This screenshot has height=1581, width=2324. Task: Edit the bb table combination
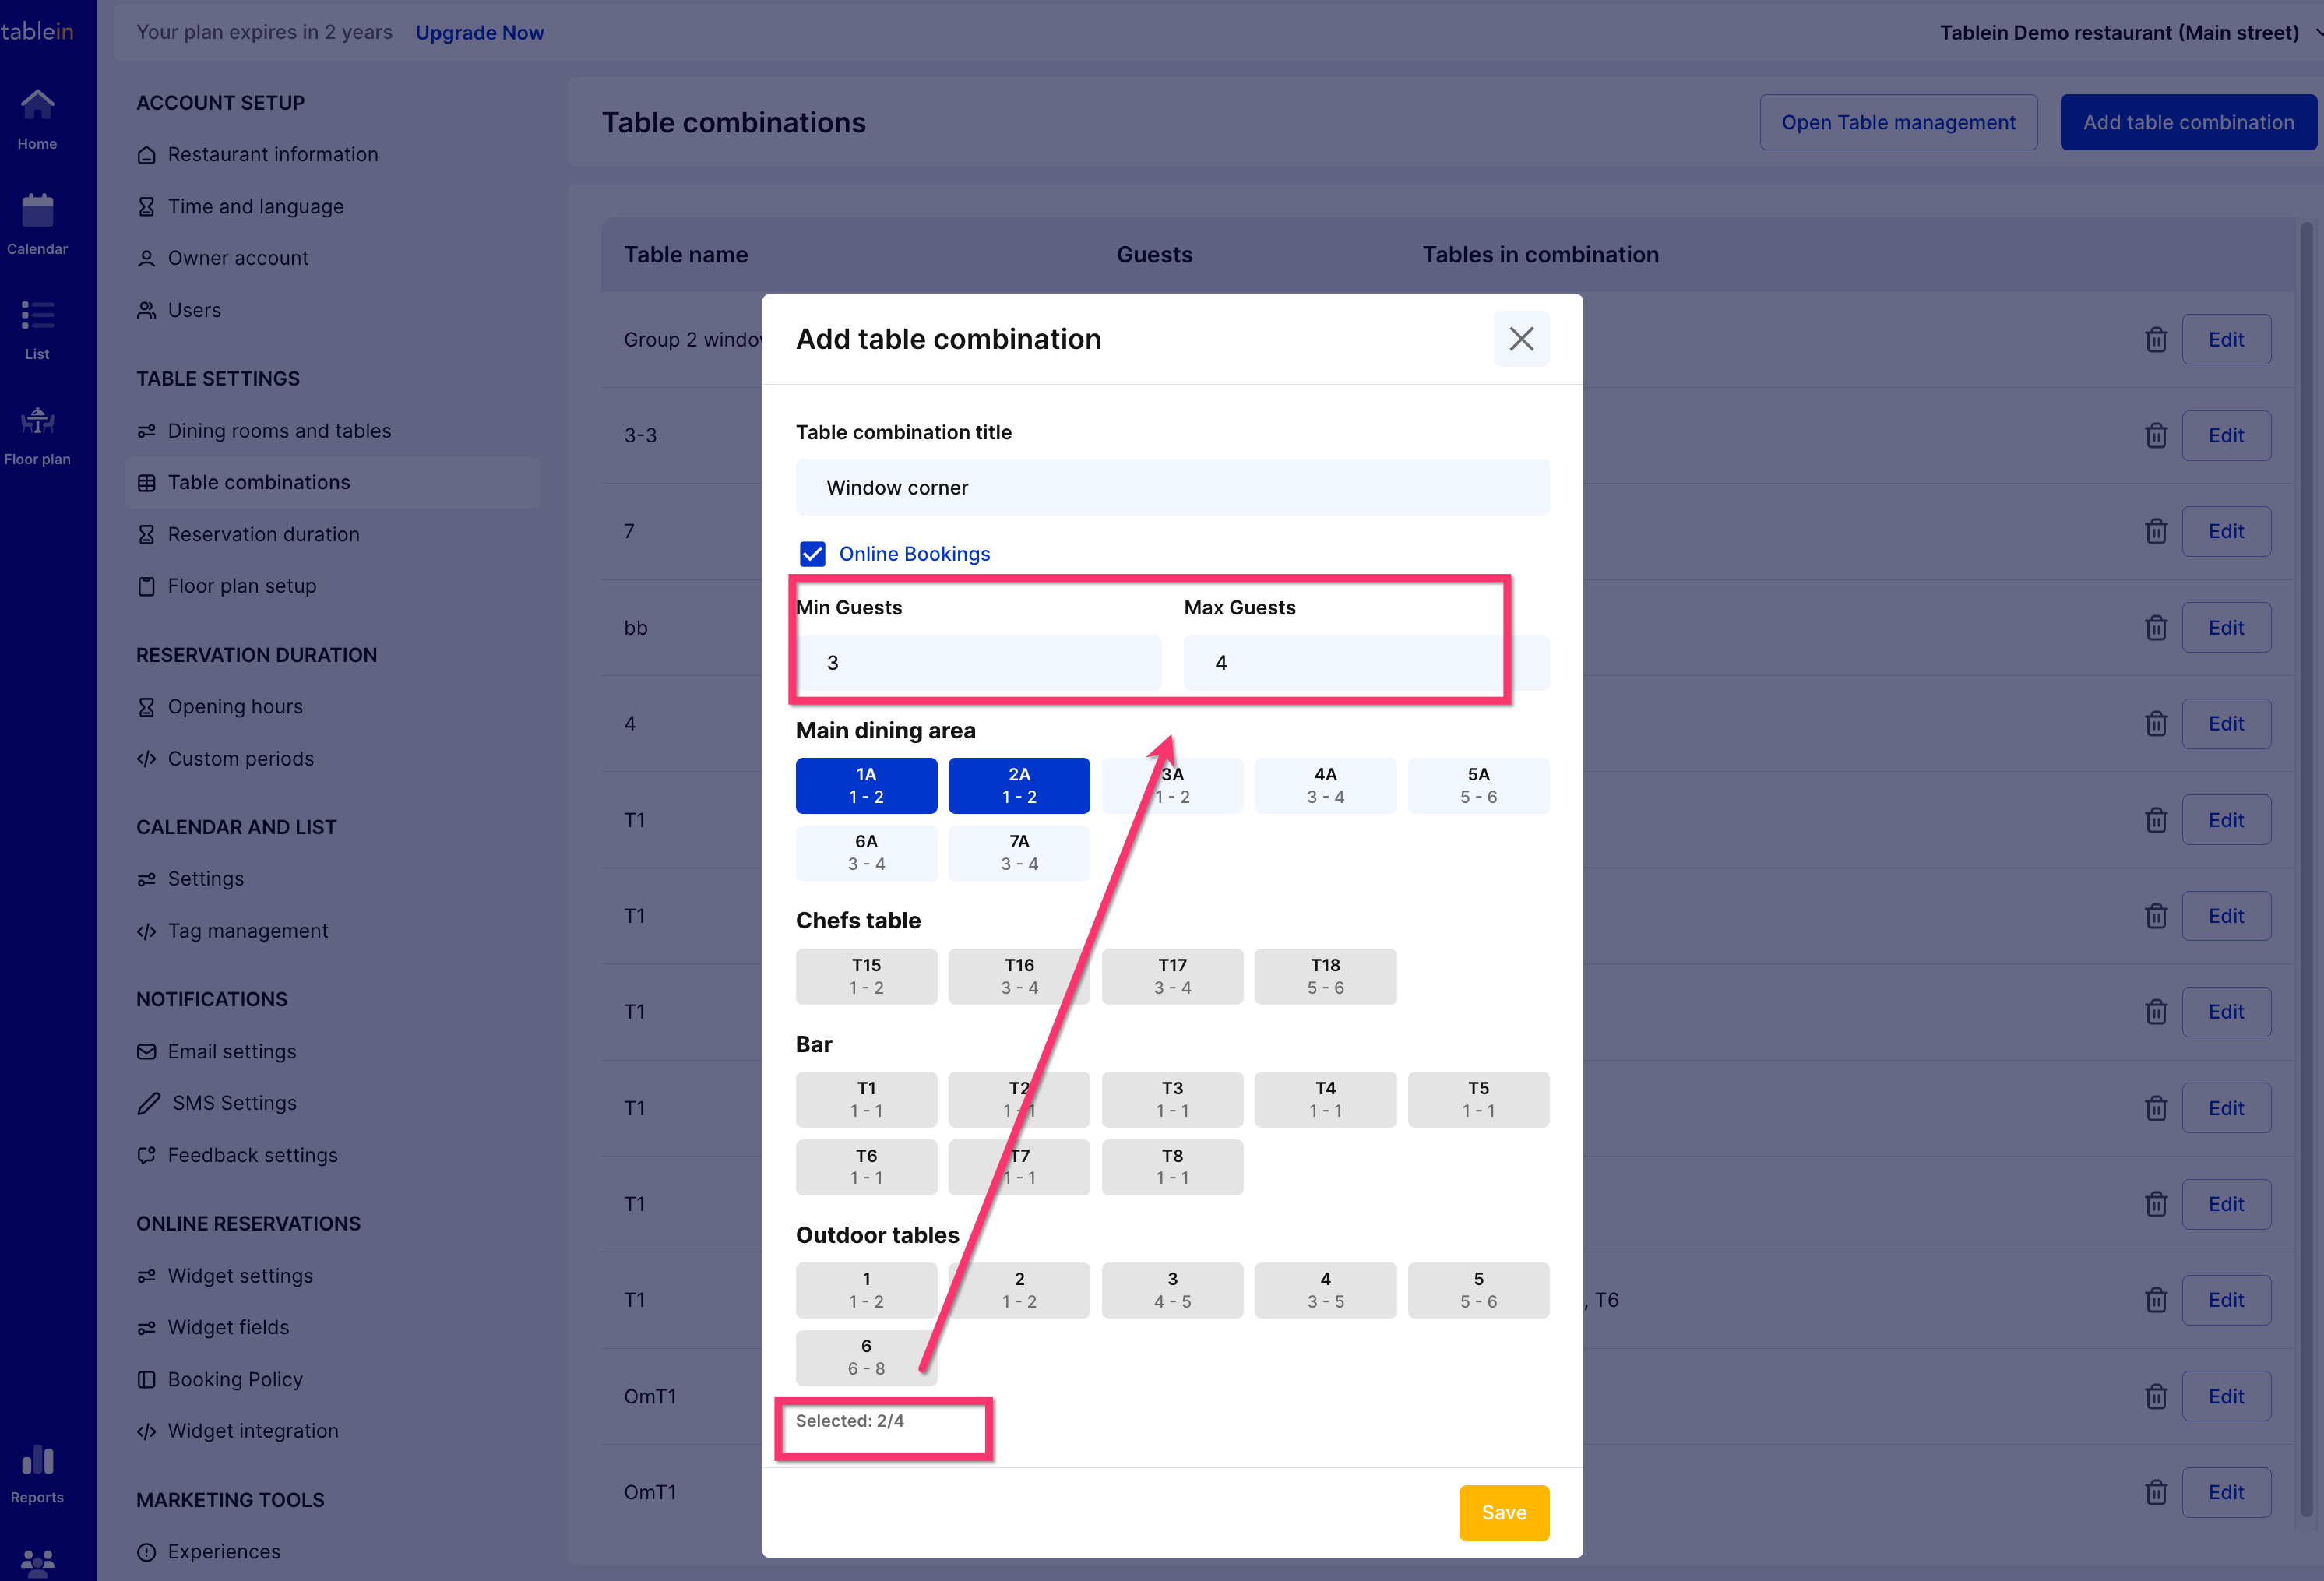coord(2226,628)
